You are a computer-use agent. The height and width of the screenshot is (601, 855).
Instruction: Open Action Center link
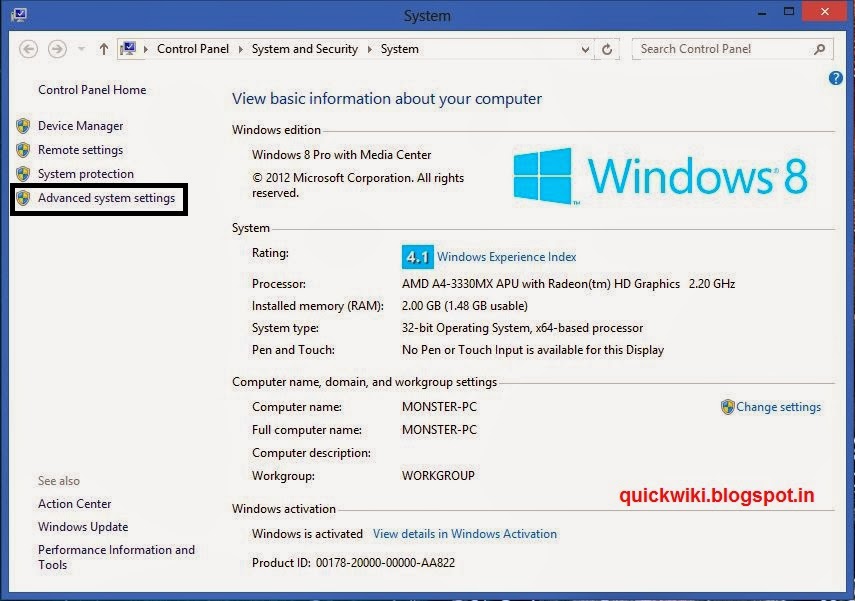pos(75,504)
